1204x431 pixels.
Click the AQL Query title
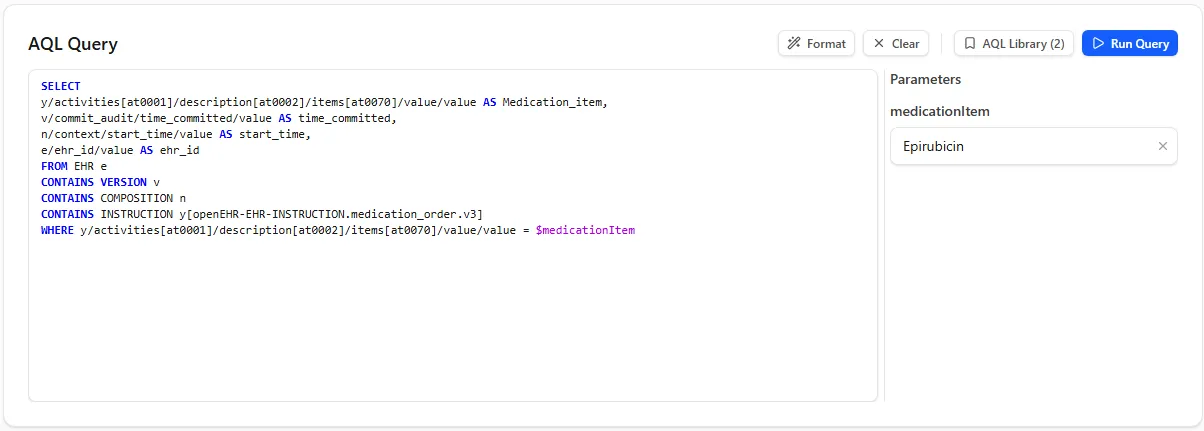73,44
